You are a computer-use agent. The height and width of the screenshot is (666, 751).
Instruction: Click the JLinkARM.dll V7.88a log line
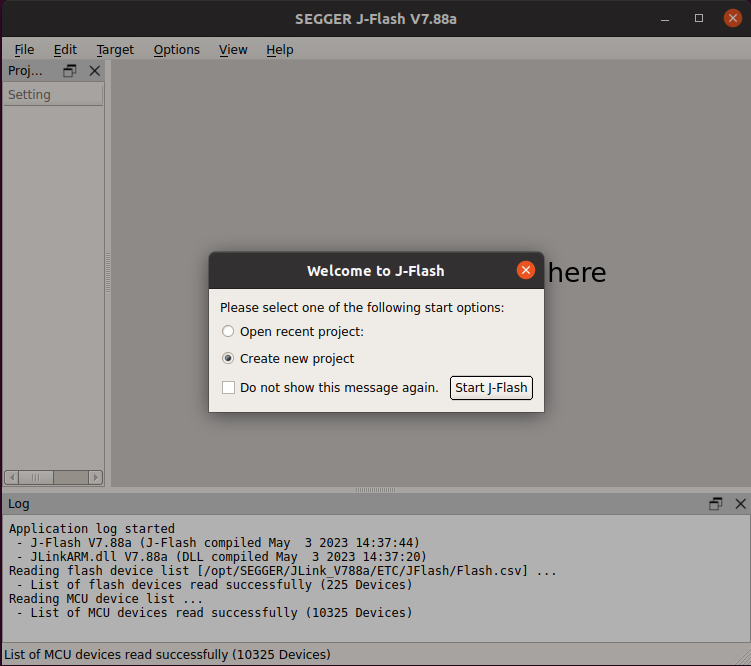(221, 556)
